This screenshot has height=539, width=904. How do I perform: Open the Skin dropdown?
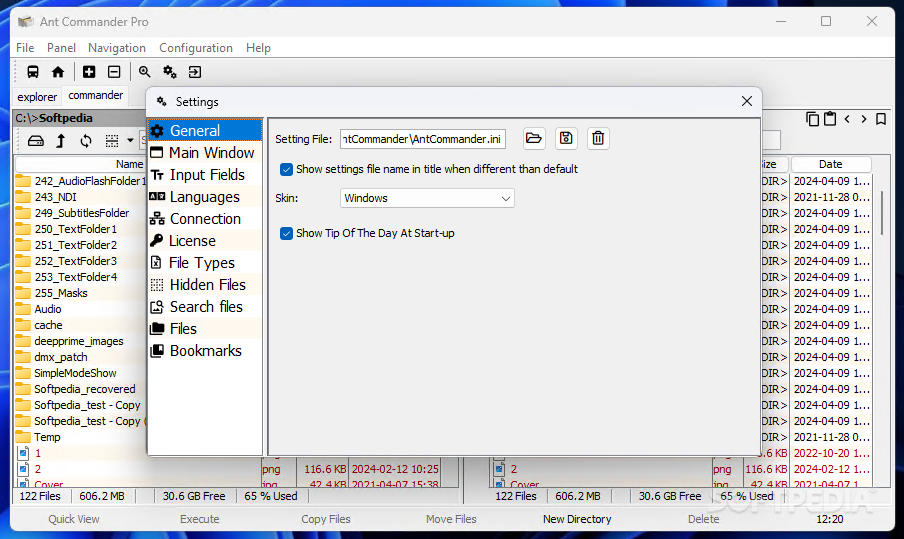click(427, 198)
